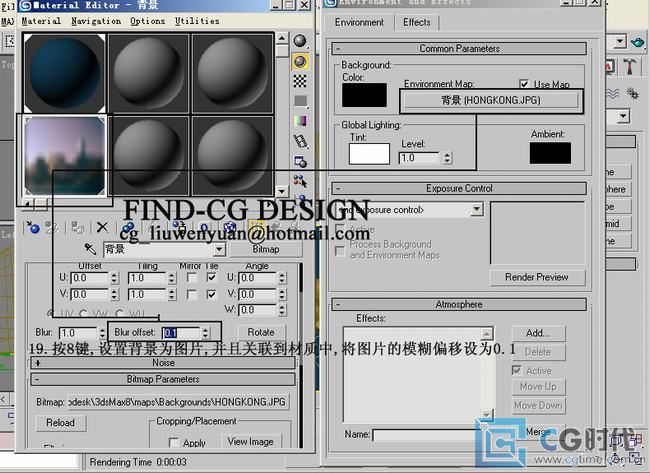
Task: Click Show Map in Viewport cube icon
Action: point(230,227)
